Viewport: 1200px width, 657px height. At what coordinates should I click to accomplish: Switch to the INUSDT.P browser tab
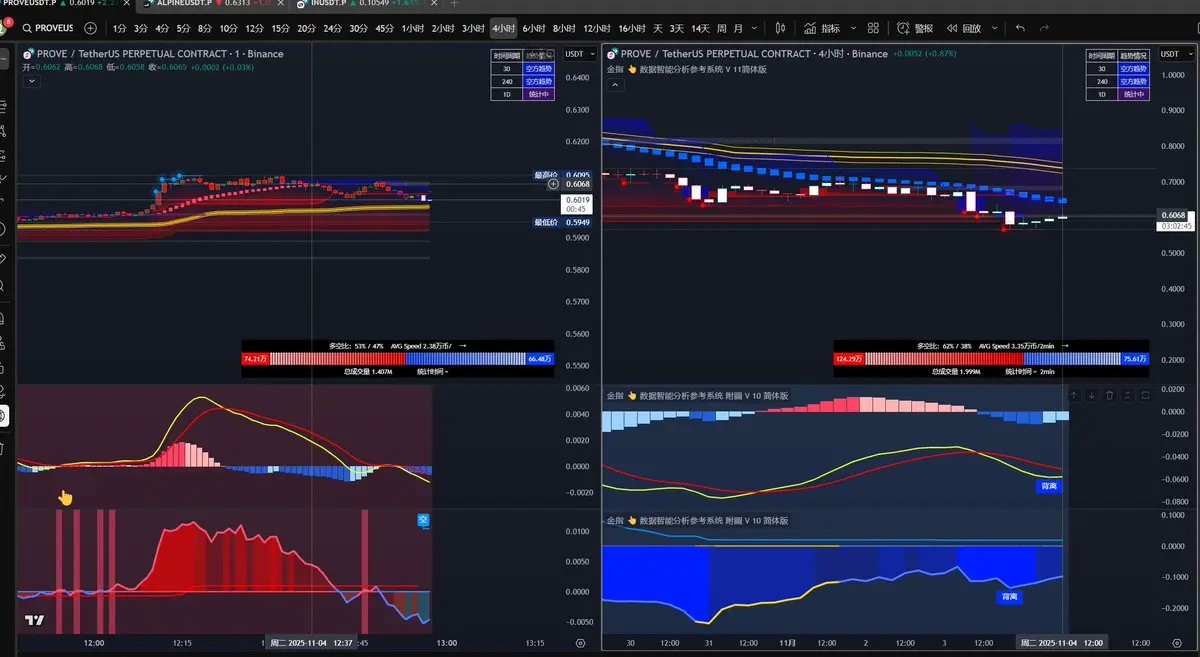click(365, 4)
